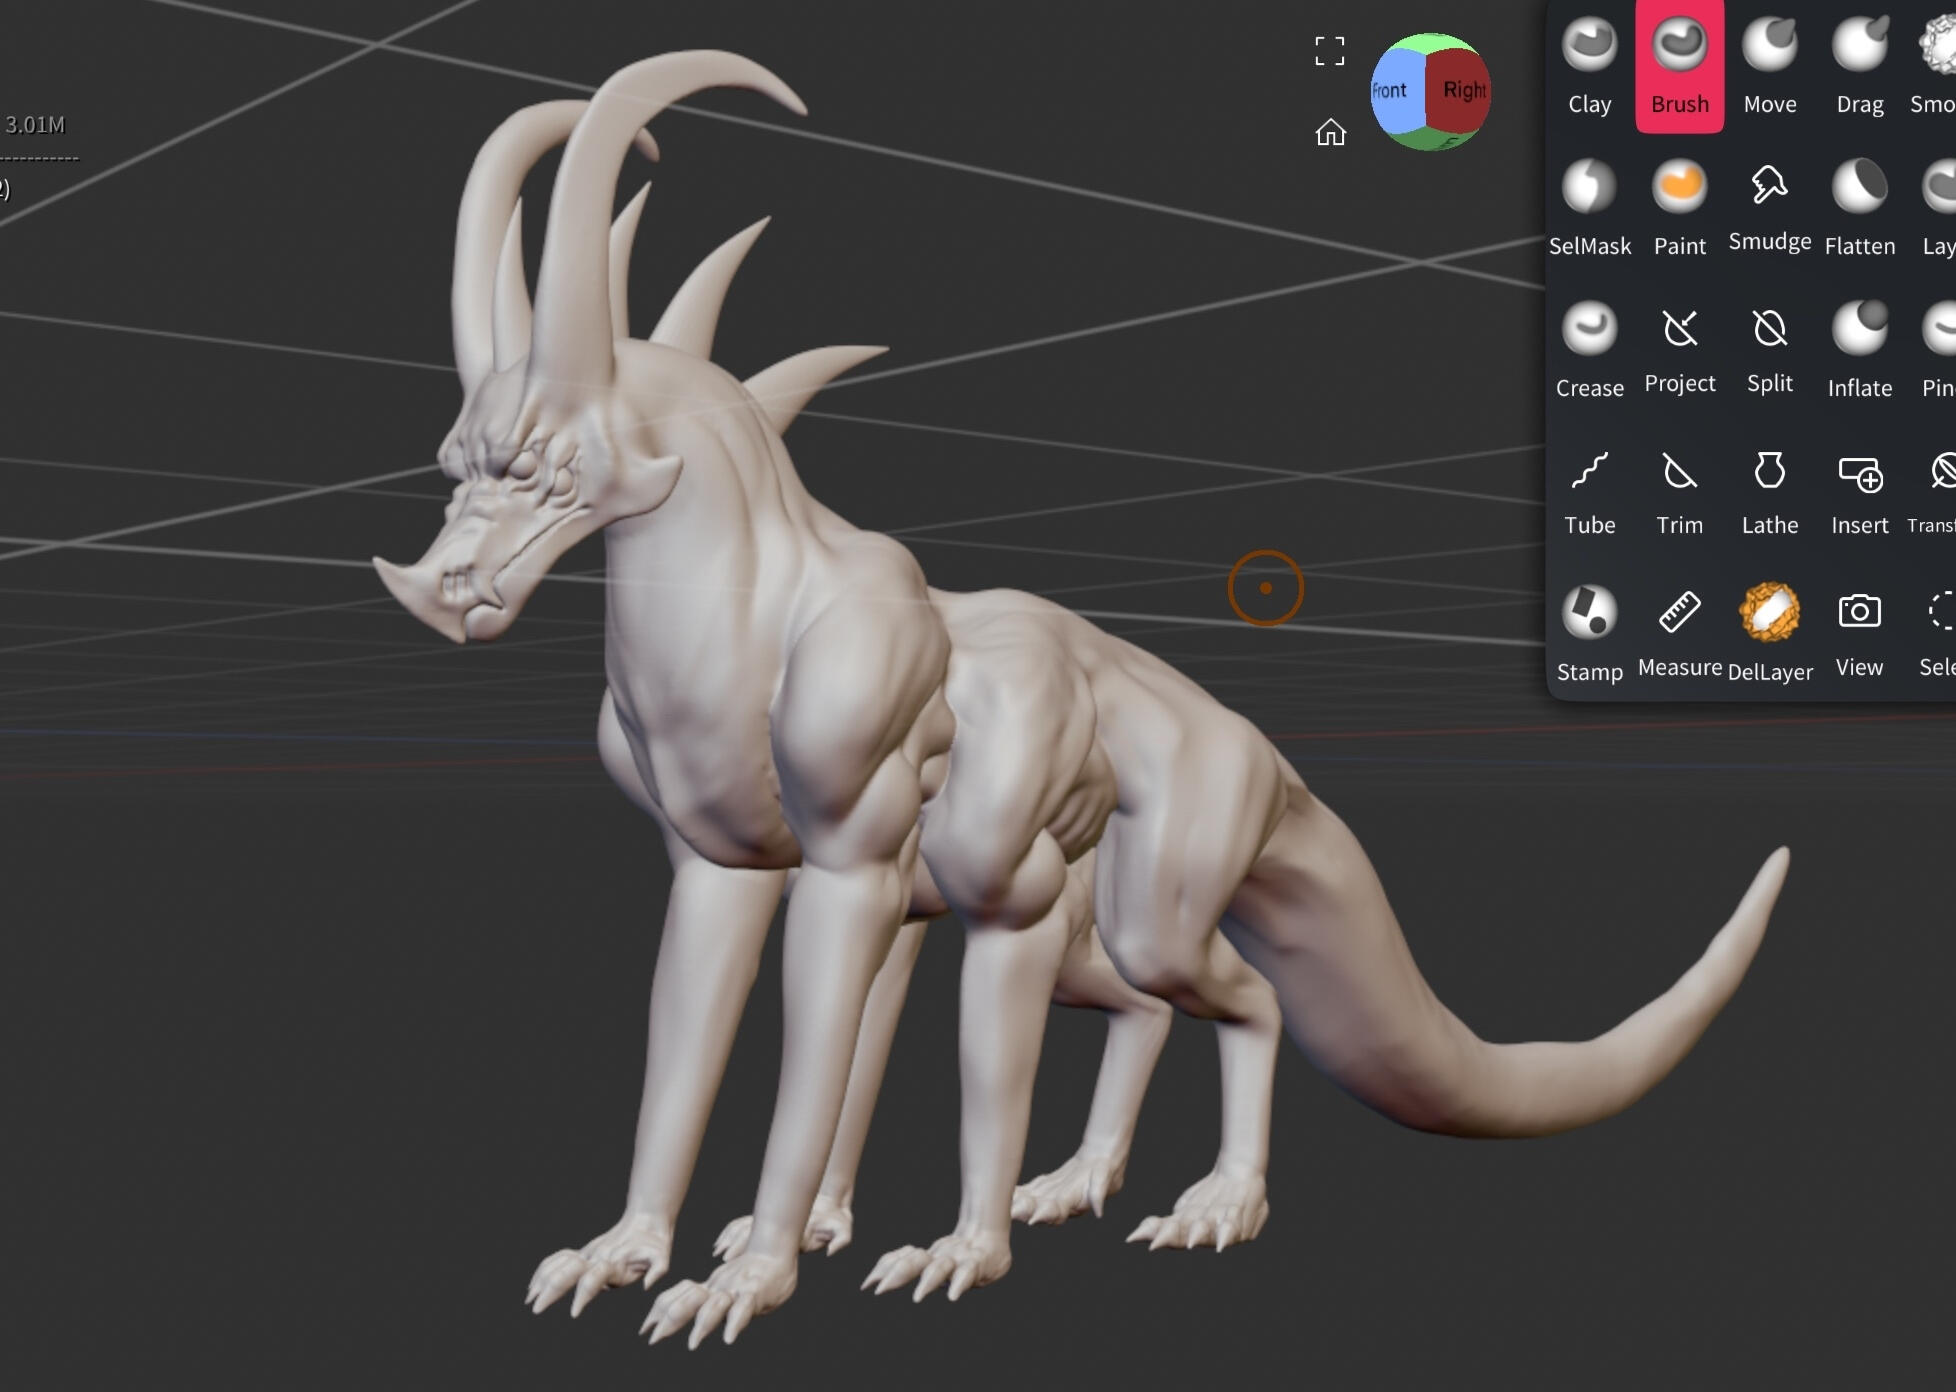Snap to Right view on orientation cube
1956x1392 pixels.
pos(1461,91)
